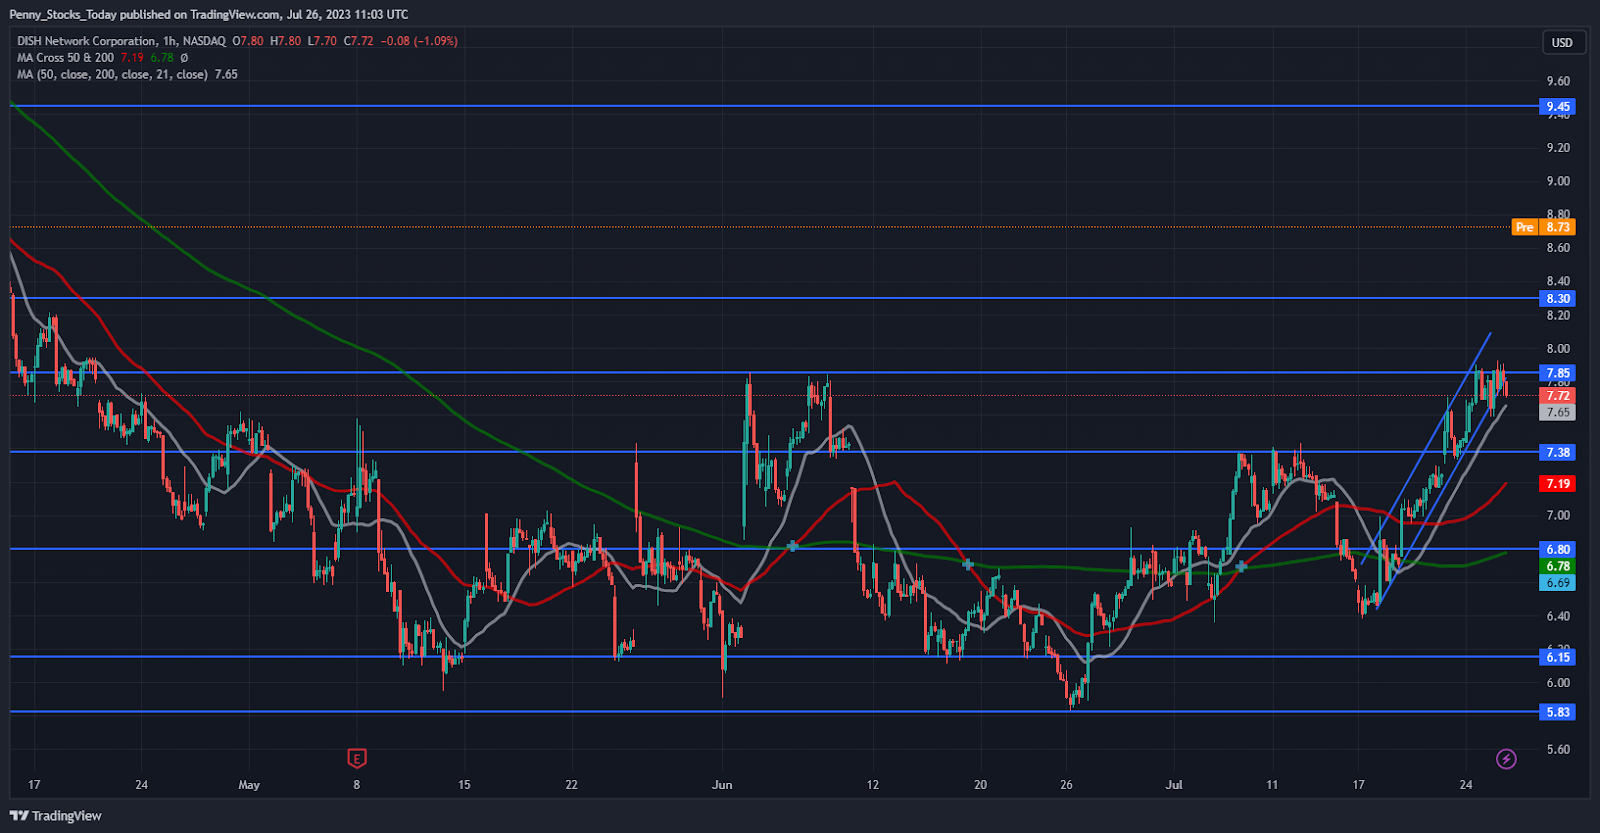Click the 22 date label on time axis
The height and width of the screenshot is (833, 1600).
click(x=571, y=785)
